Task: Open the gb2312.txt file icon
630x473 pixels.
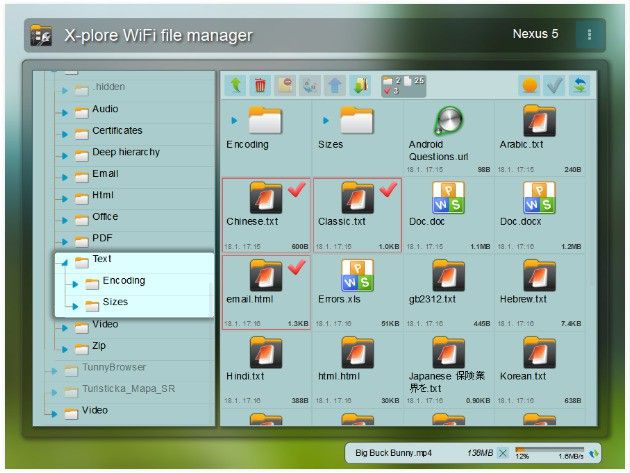Action: click(x=448, y=275)
